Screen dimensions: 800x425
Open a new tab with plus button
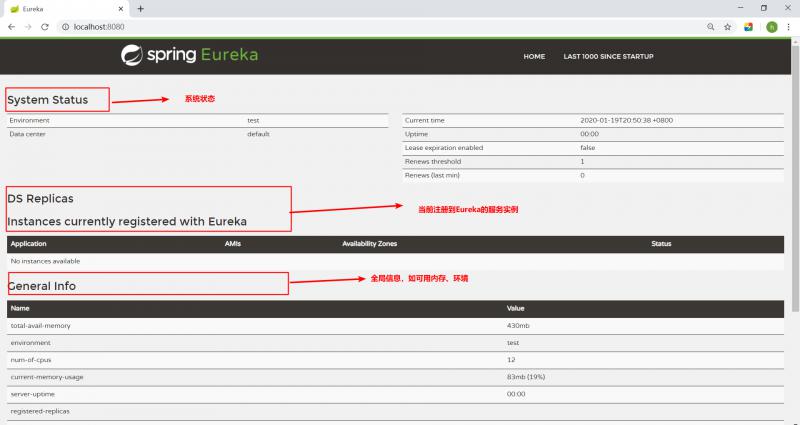(141, 9)
